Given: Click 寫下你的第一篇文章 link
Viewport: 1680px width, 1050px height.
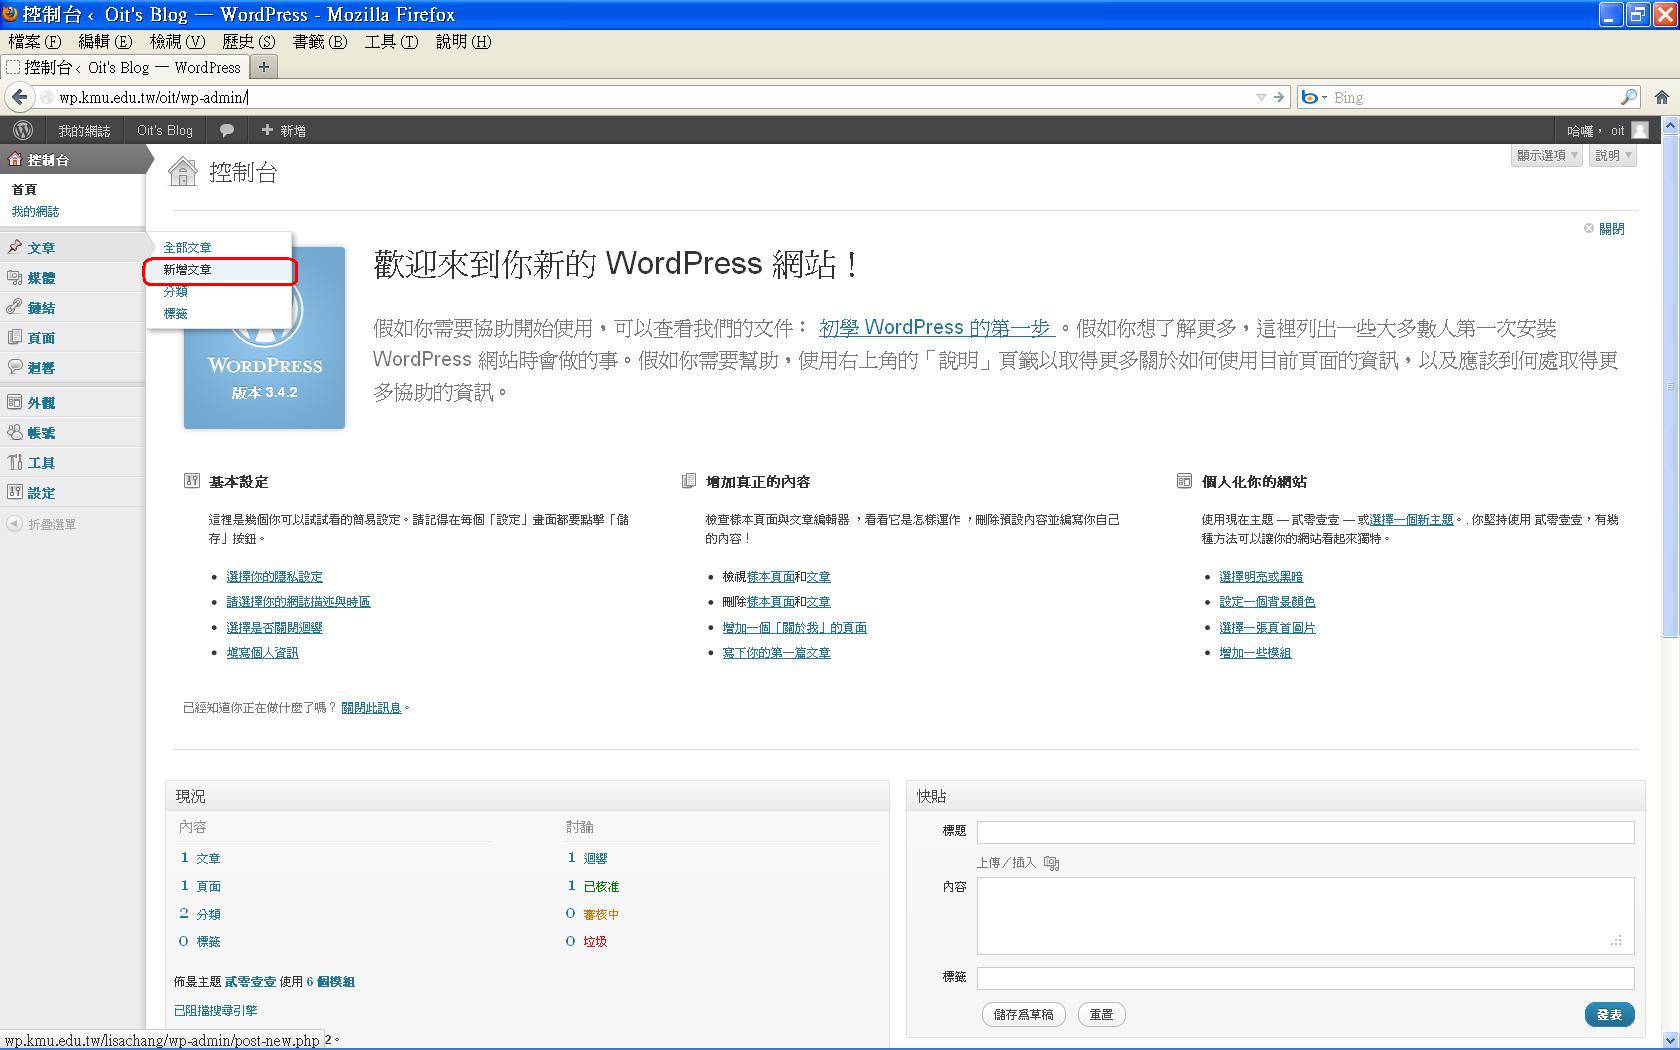Looking at the screenshot, I should pyautogui.click(x=776, y=653).
